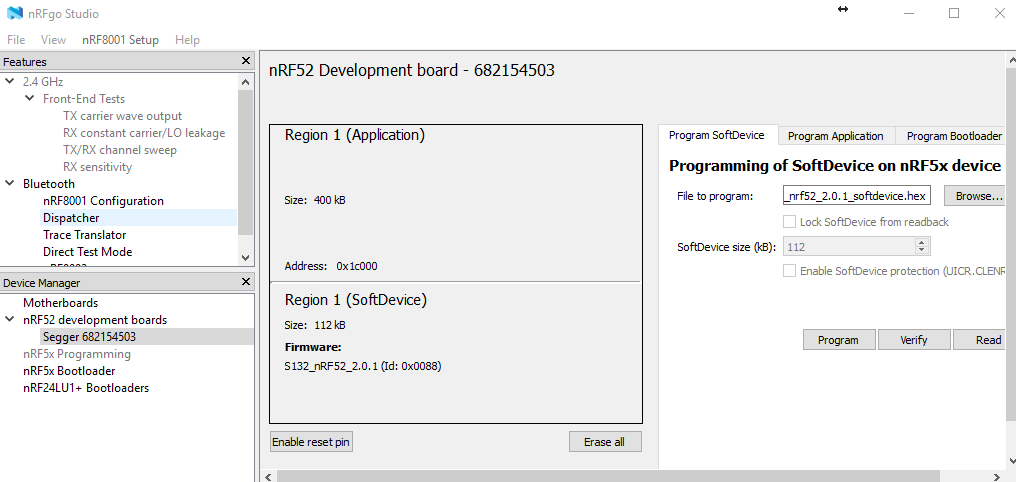Click Features panel scroll down arrow
The height and width of the screenshot is (482, 1016).
click(246, 257)
